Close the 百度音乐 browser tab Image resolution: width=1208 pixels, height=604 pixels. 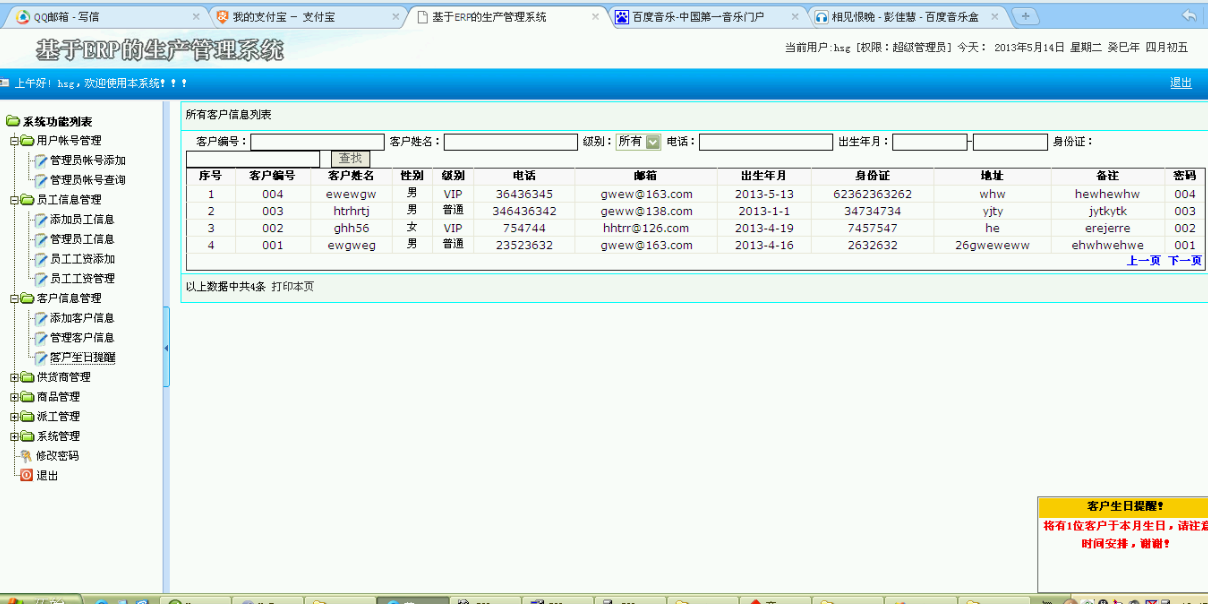[x=796, y=17]
